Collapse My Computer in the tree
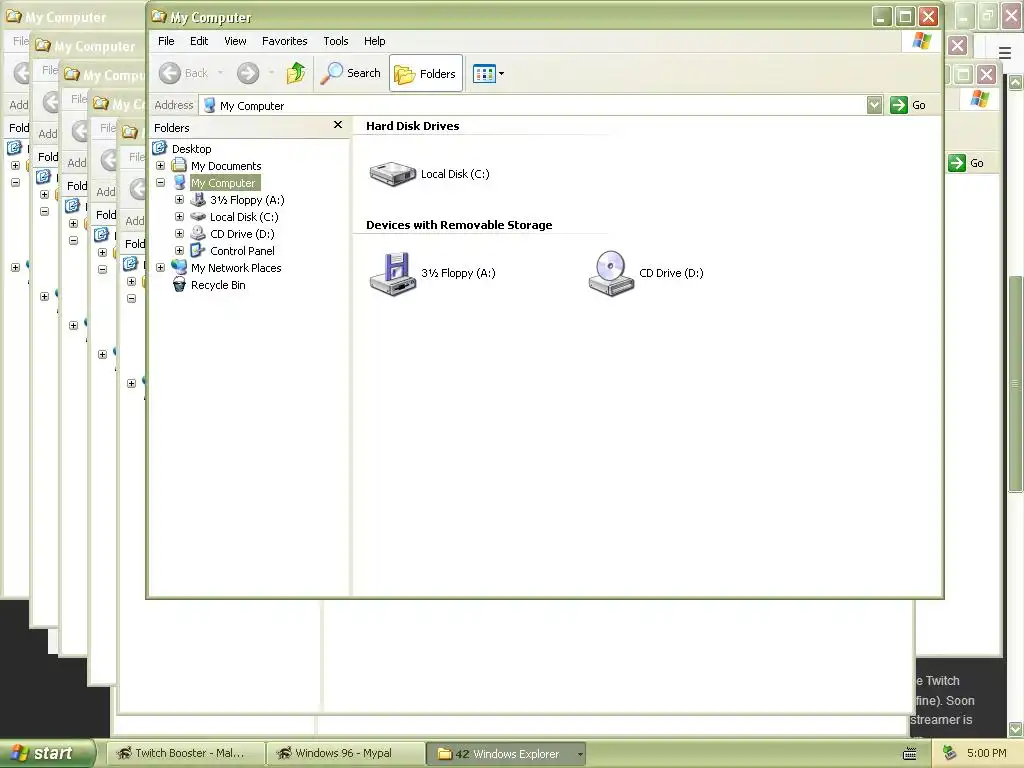This screenshot has height=768, width=1024. 161,183
